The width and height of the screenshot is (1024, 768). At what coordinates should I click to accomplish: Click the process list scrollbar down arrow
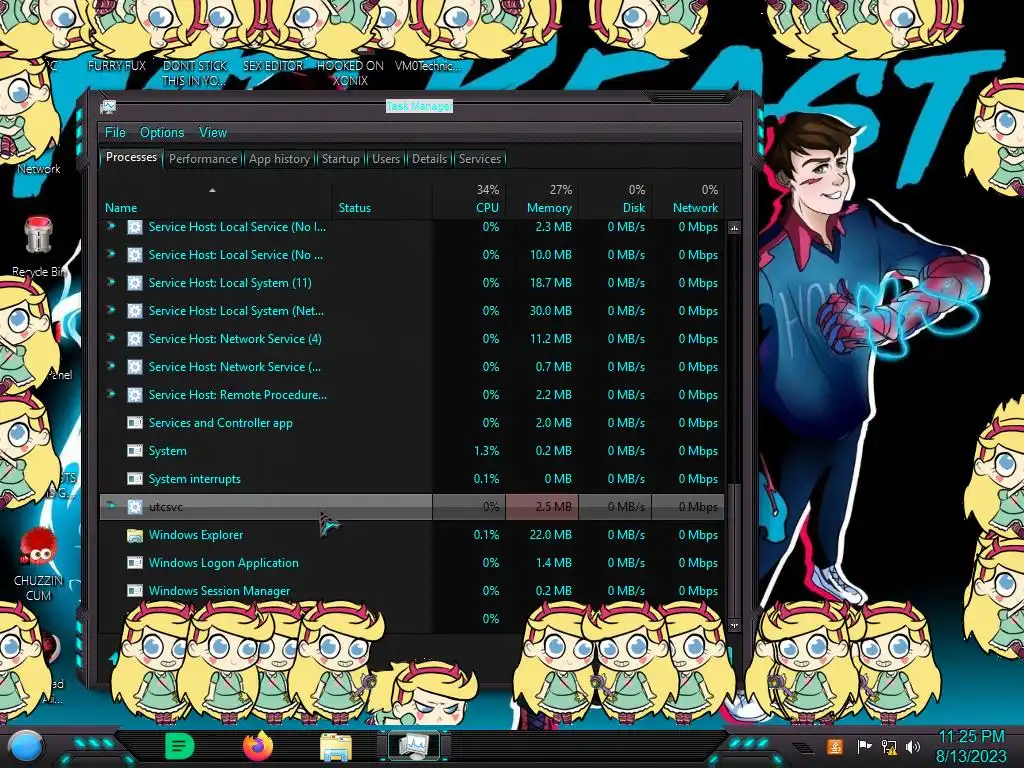tap(734, 625)
